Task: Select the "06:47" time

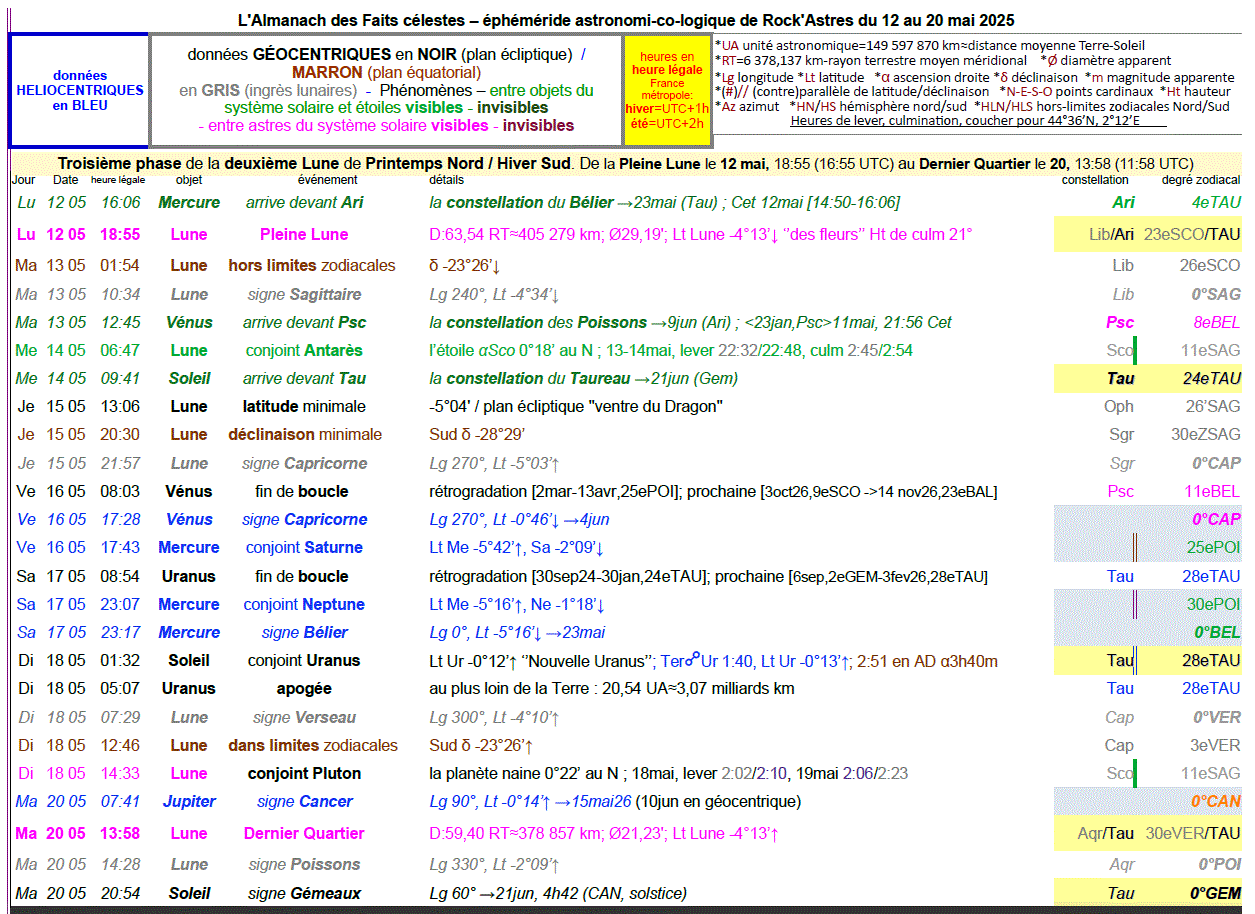Action: 120,350
